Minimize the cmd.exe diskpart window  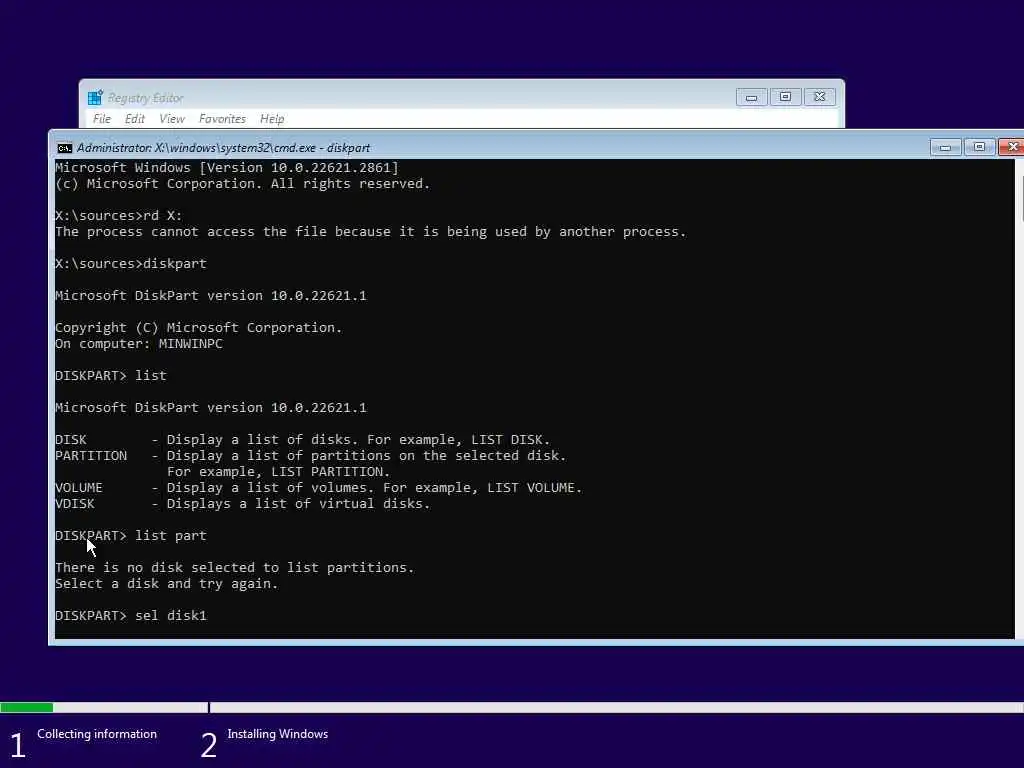click(x=945, y=147)
